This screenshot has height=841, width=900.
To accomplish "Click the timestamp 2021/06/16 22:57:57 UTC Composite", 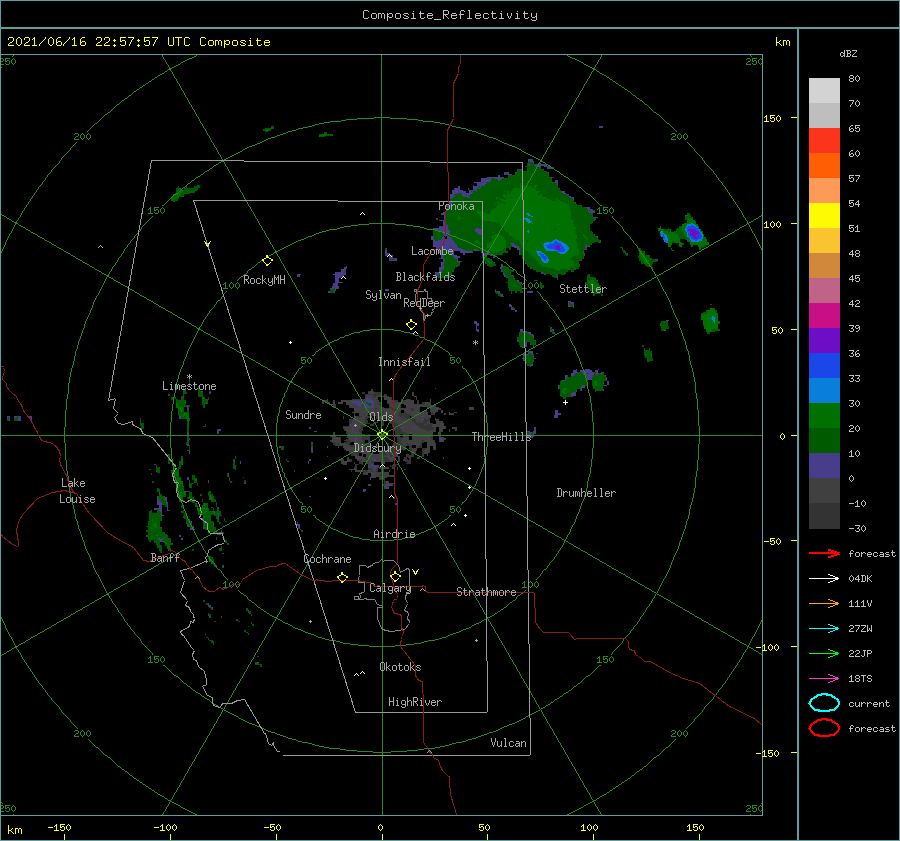I will [138, 42].
